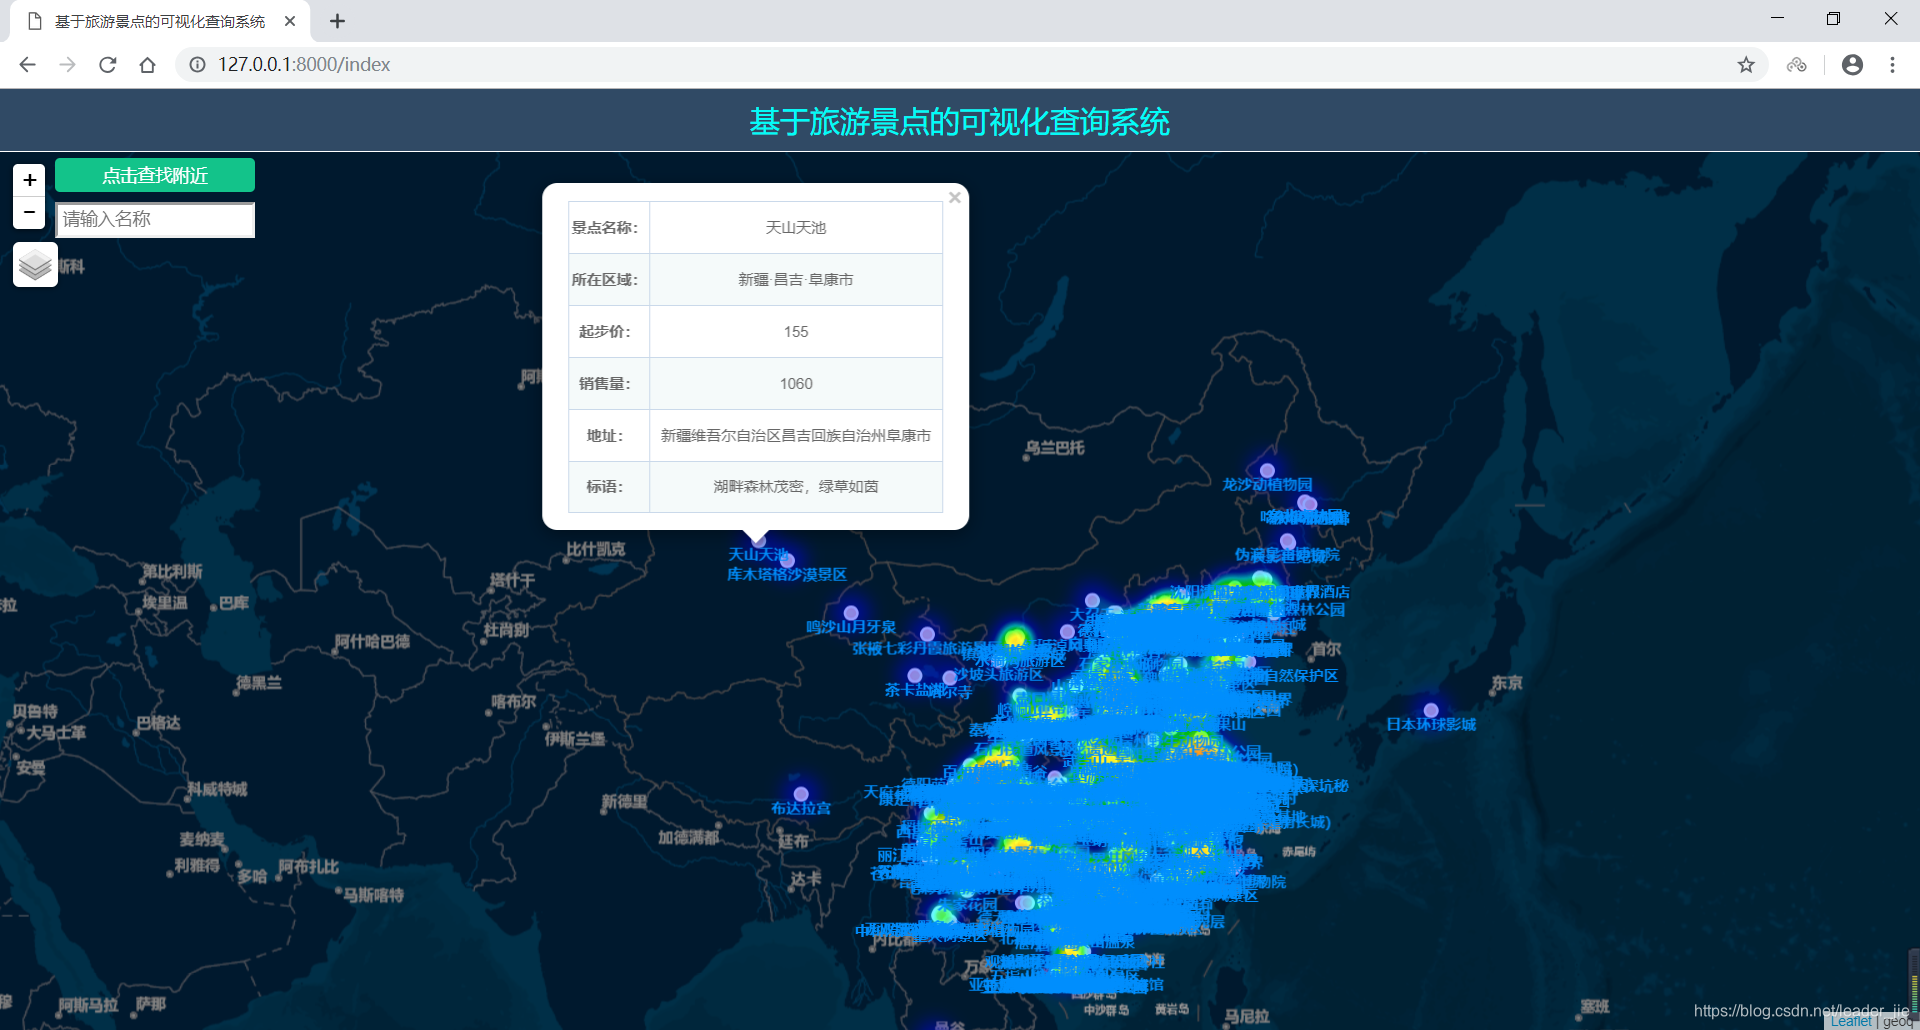Click the page title 基于旅游景点的可视化查询系统
The image size is (1920, 1030).
coord(960,122)
